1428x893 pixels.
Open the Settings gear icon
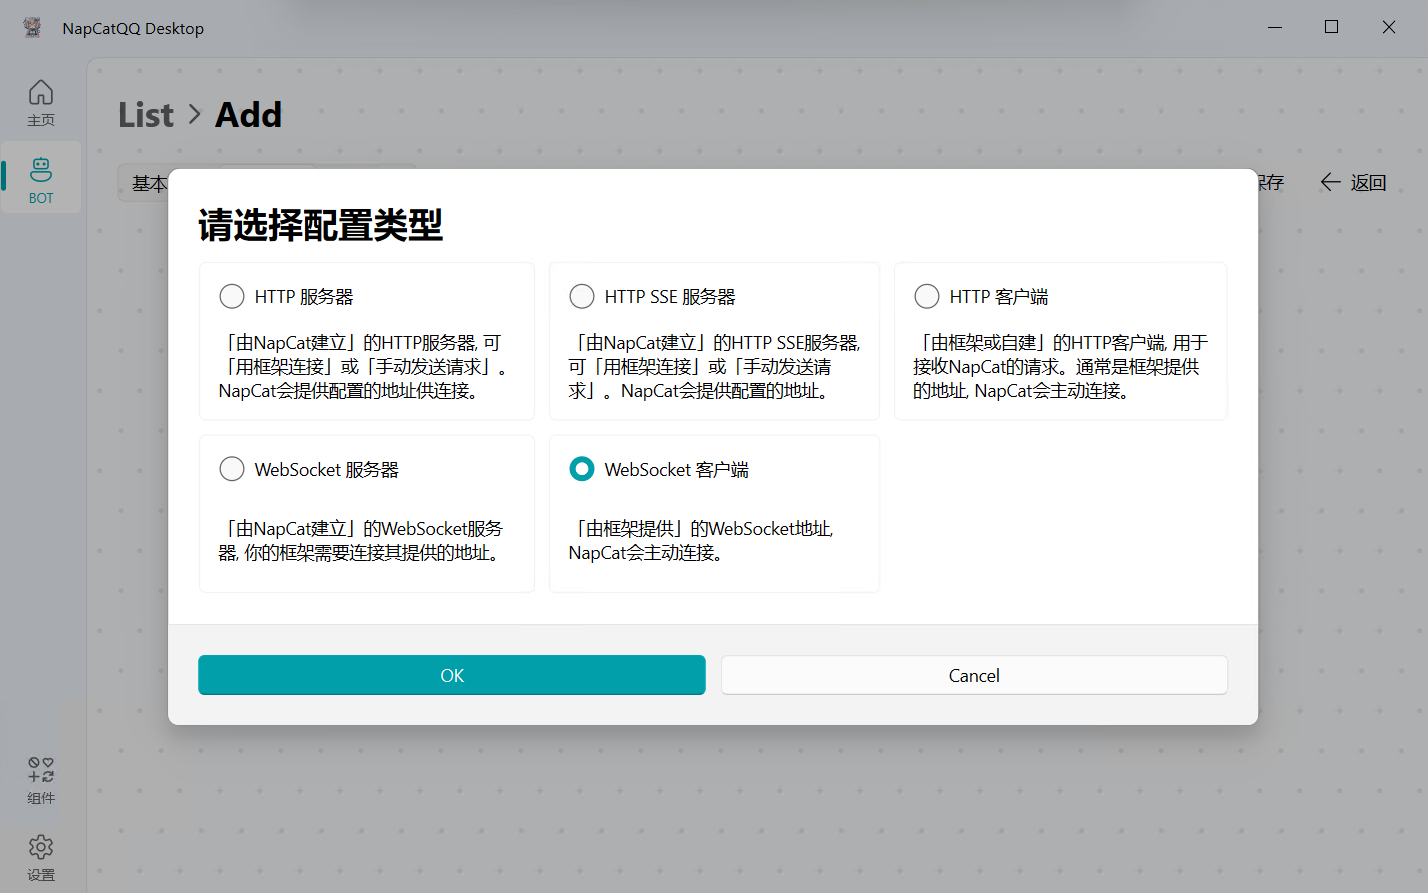pyautogui.click(x=41, y=847)
